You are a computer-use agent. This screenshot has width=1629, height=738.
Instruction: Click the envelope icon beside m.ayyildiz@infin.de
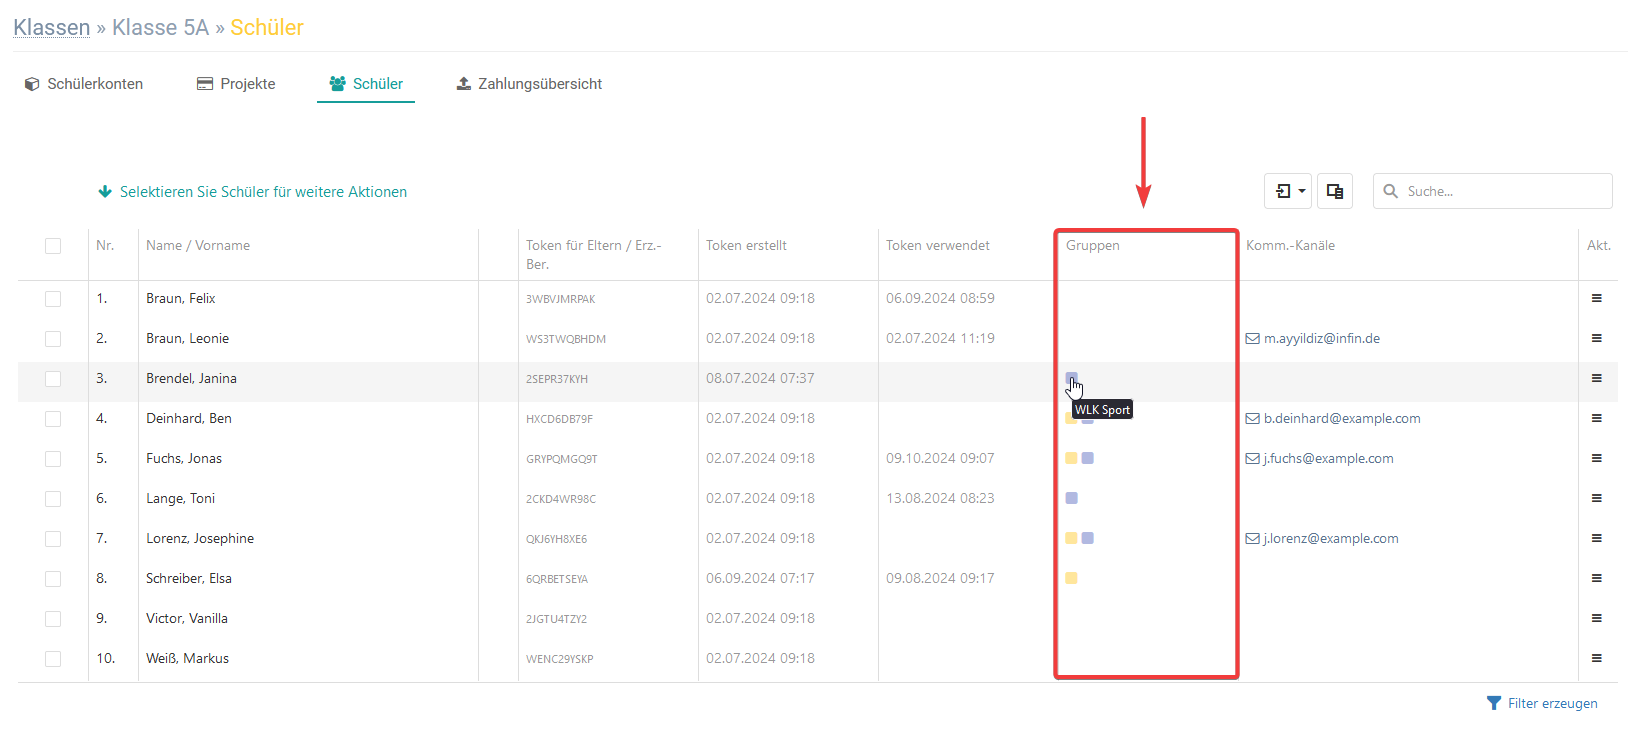(x=1252, y=338)
